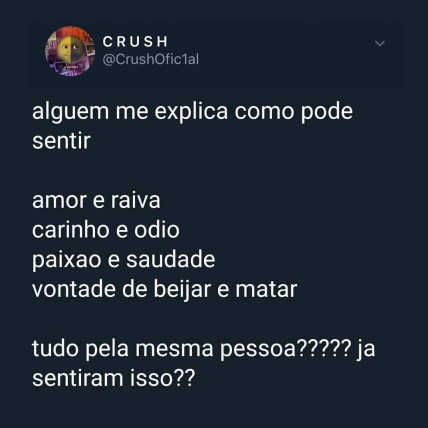The image size is (428, 428).
Task: Click the 'sentiram isso??' closing line
Action: coord(113,378)
